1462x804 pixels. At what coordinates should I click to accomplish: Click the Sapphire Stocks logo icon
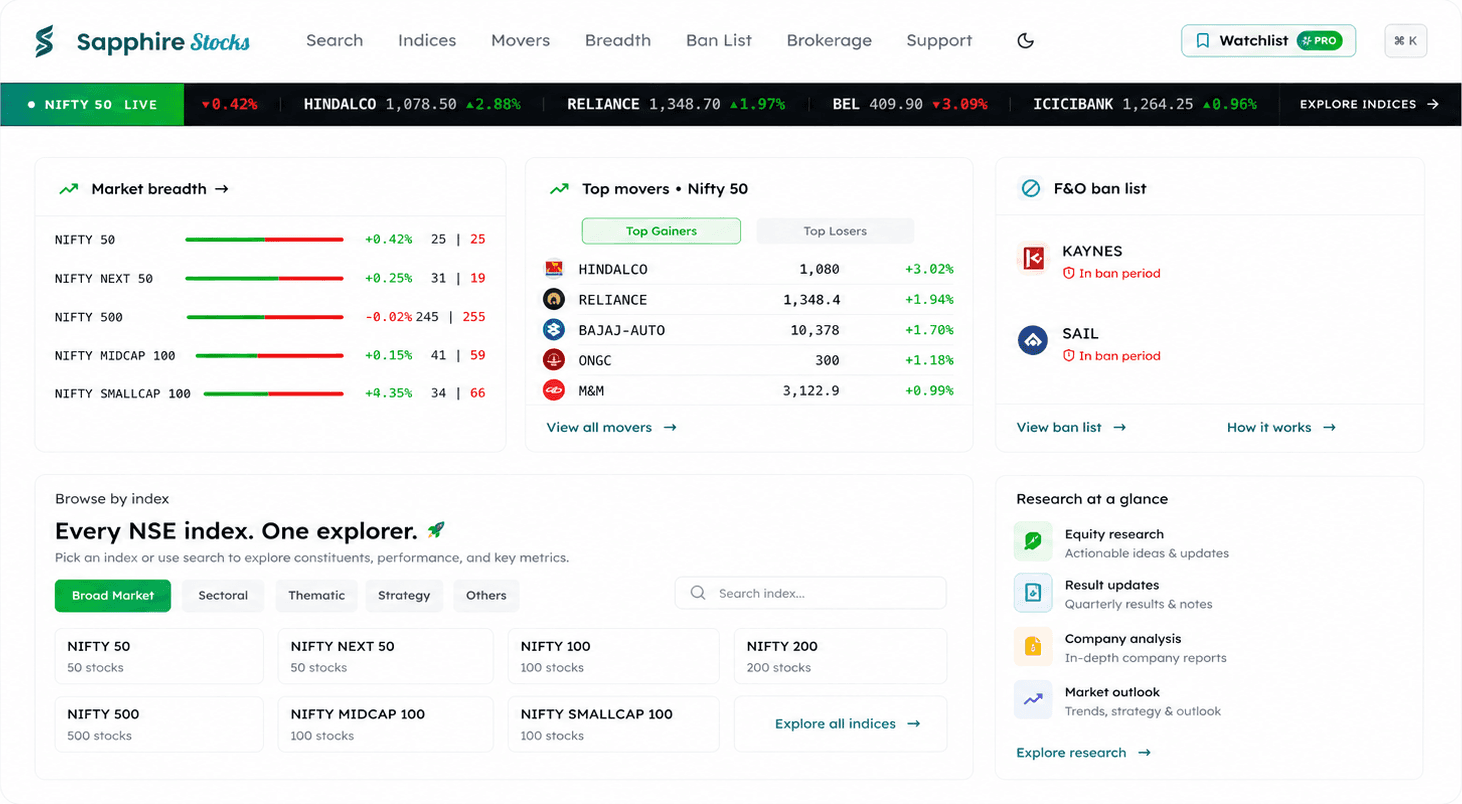click(44, 41)
